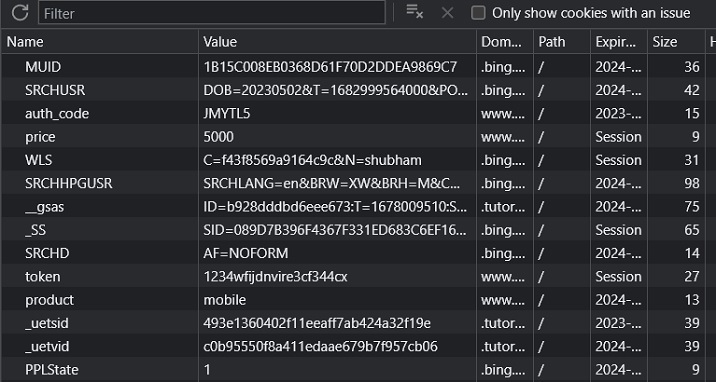
Task: Select the auth_code cookie row
Action: 358,113
